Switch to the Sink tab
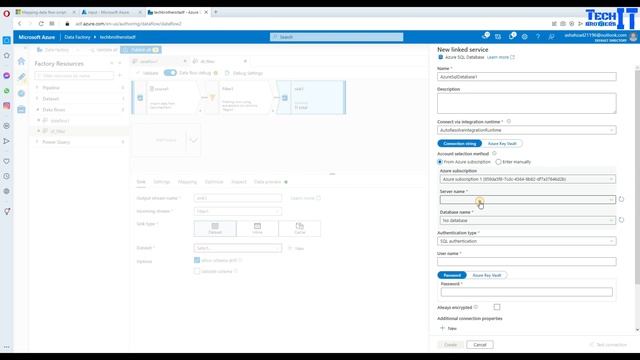Image resolution: width=640 pixels, height=360 pixels. 141,182
